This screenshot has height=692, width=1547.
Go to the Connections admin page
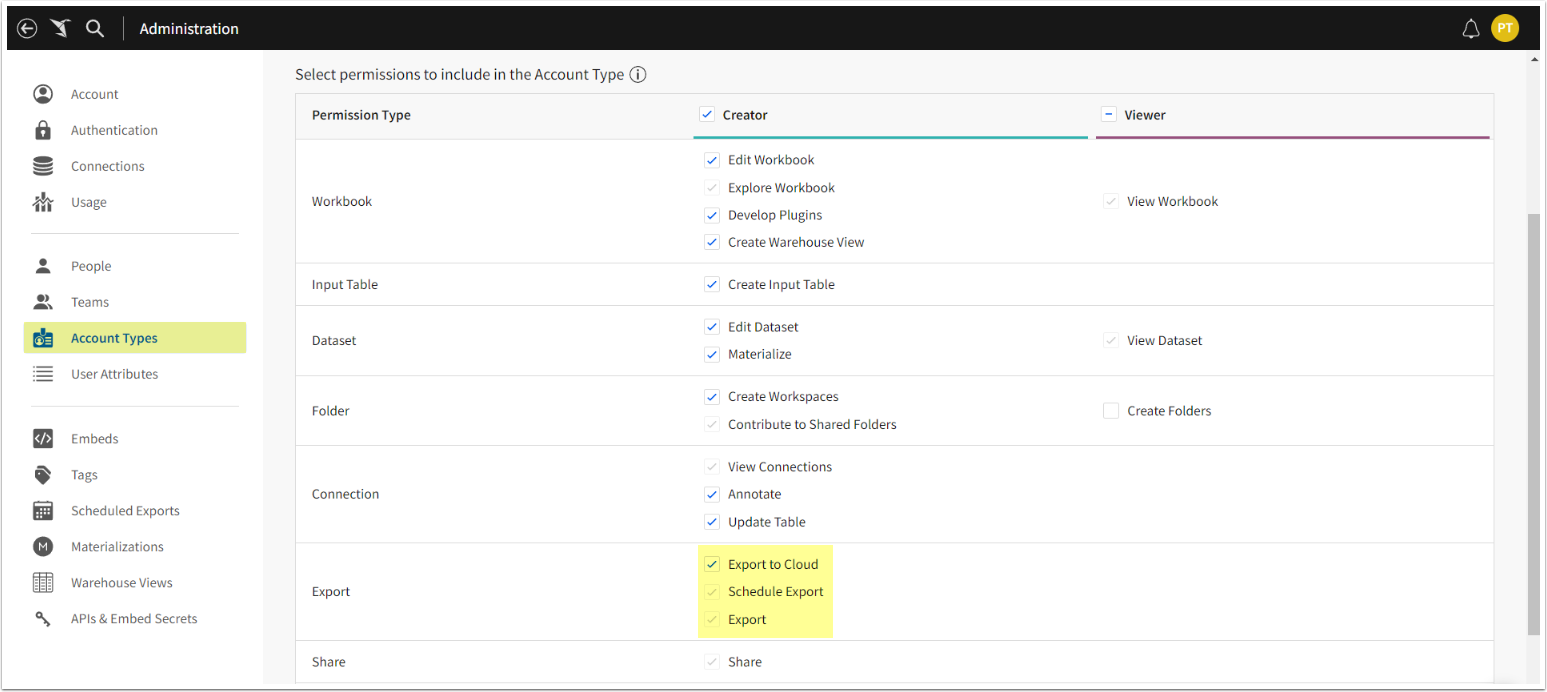107,166
